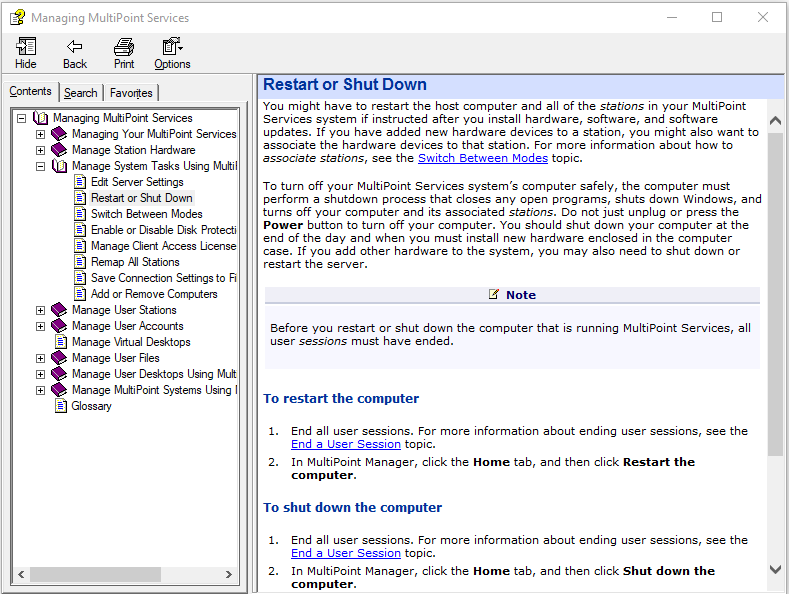Click the content scroll up arrow
Image resolution: width=789 pixels, height=594 pixels.
[x=775, y=120]
